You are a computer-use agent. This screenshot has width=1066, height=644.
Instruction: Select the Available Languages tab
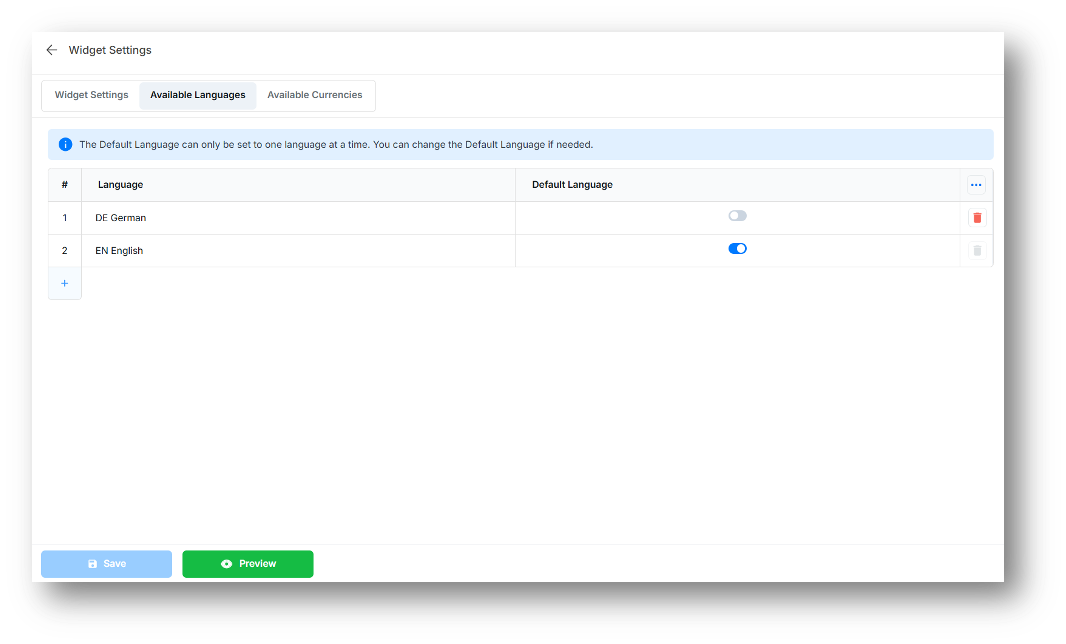pos(197,94)
